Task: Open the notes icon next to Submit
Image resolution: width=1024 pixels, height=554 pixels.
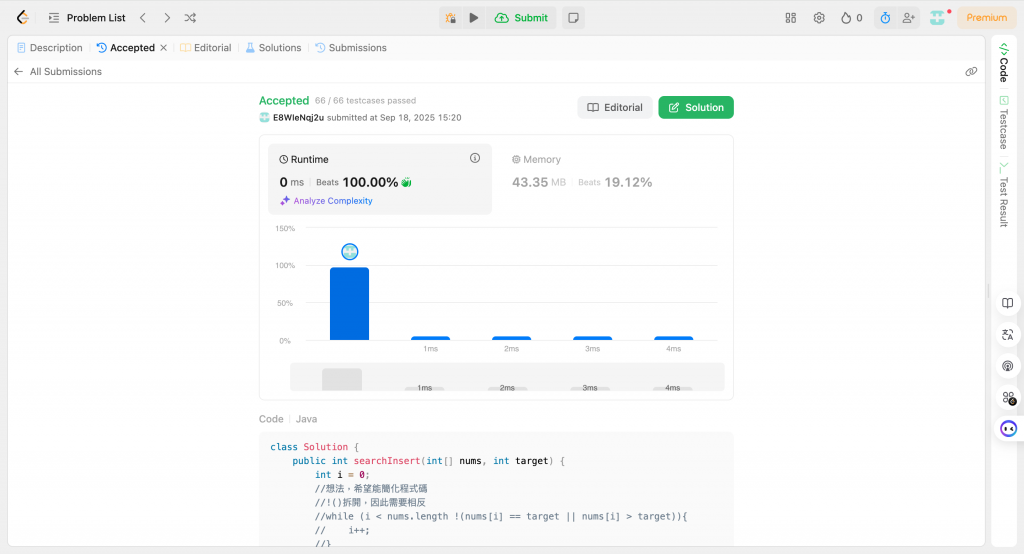Action: point(573,18)
